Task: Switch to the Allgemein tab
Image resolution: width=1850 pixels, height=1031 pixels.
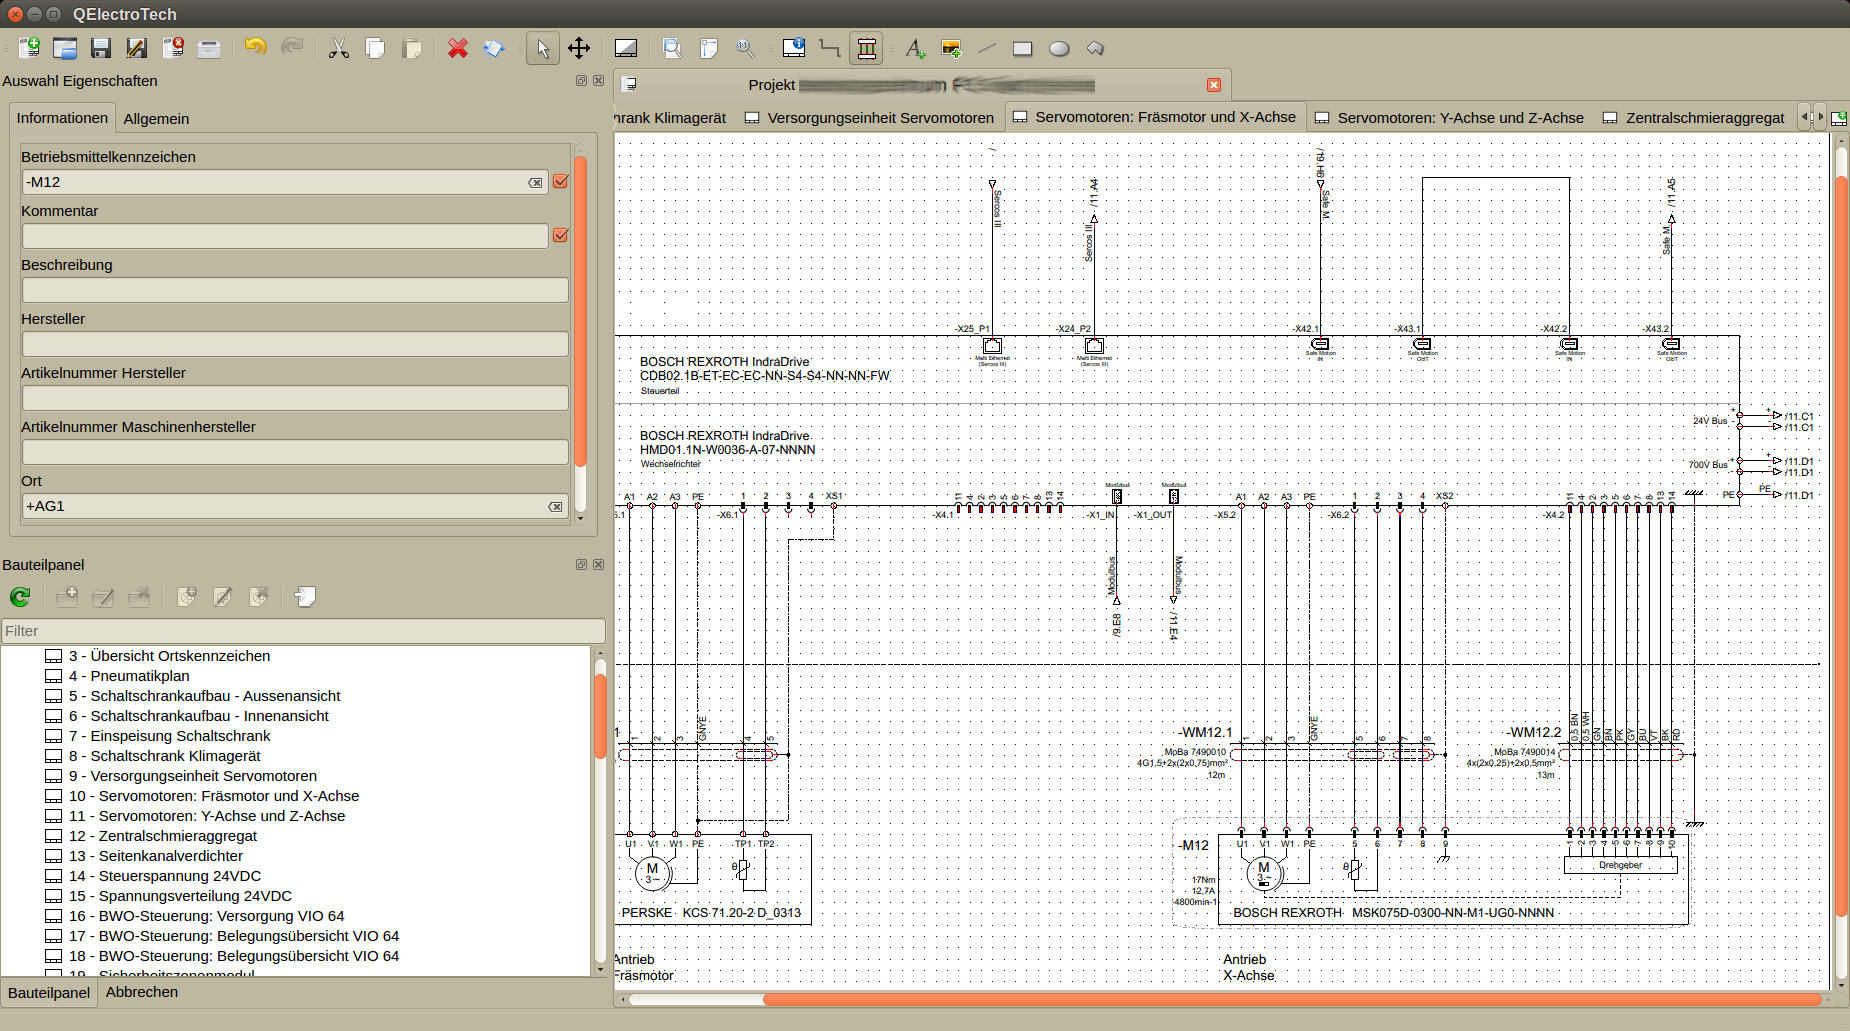Action: 156,119
